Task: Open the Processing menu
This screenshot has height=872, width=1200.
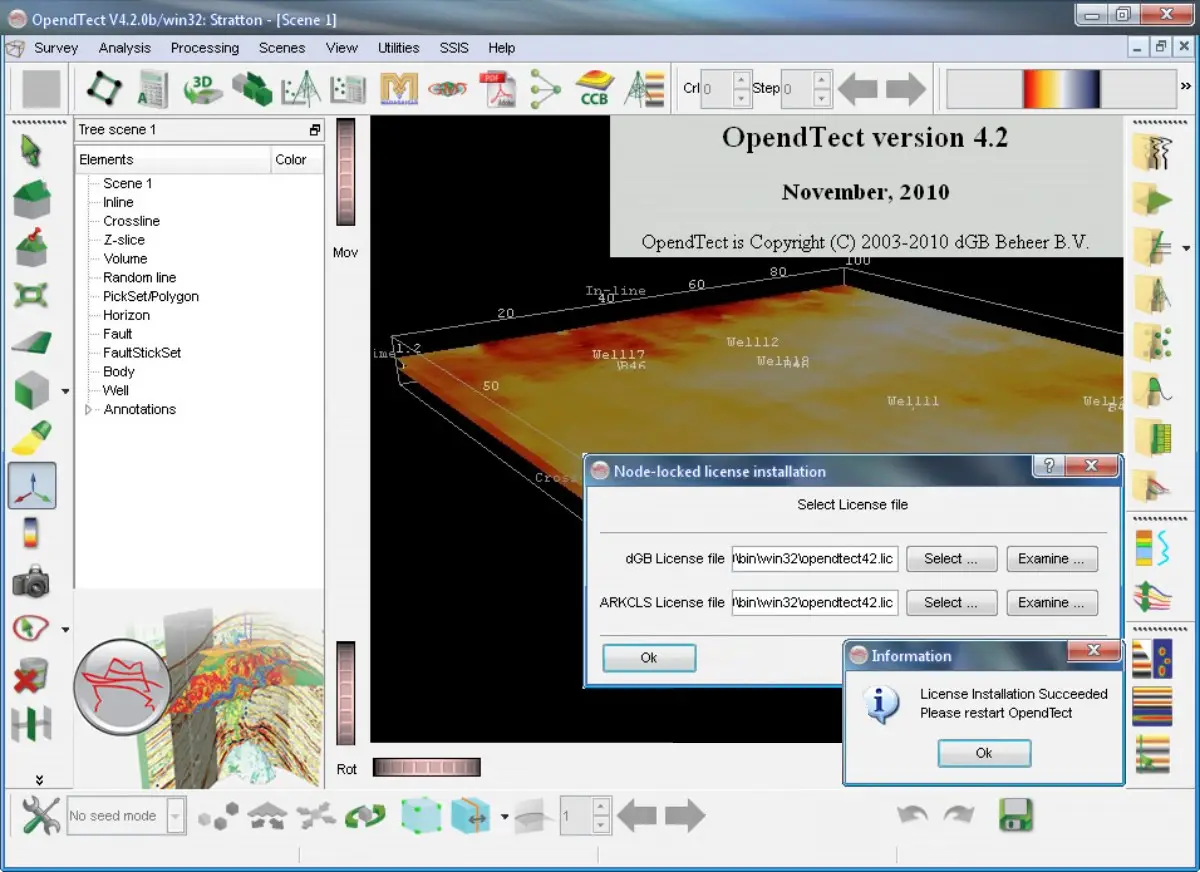Action: (205, 48)
